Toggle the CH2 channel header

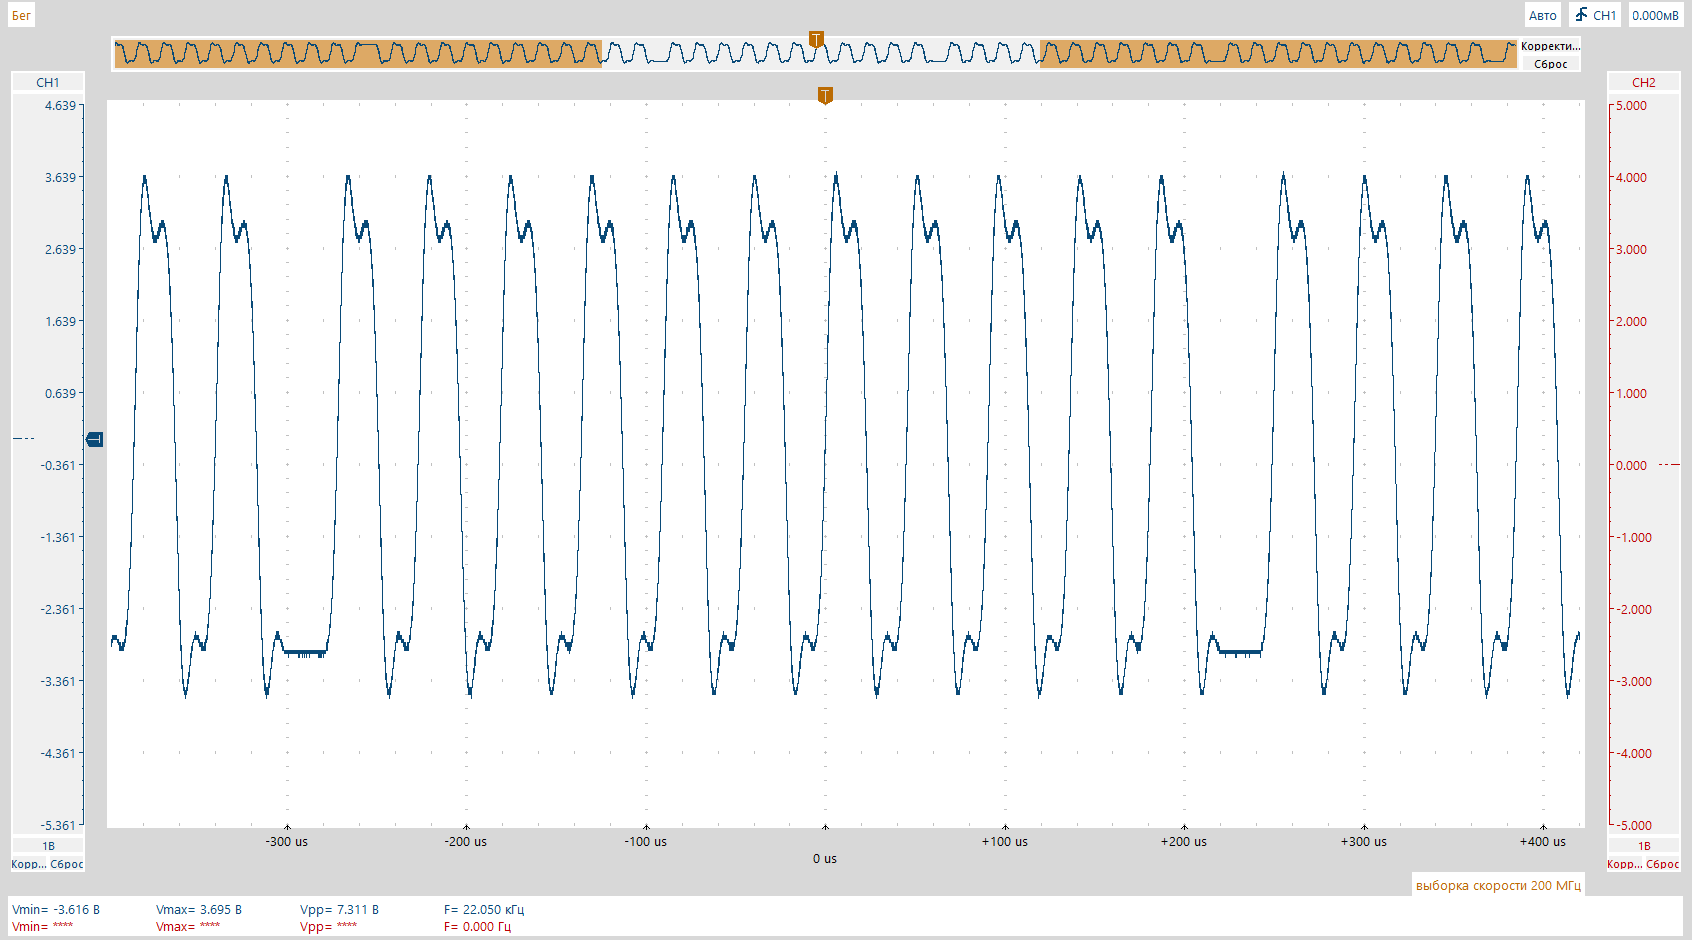pos(1643,82)
